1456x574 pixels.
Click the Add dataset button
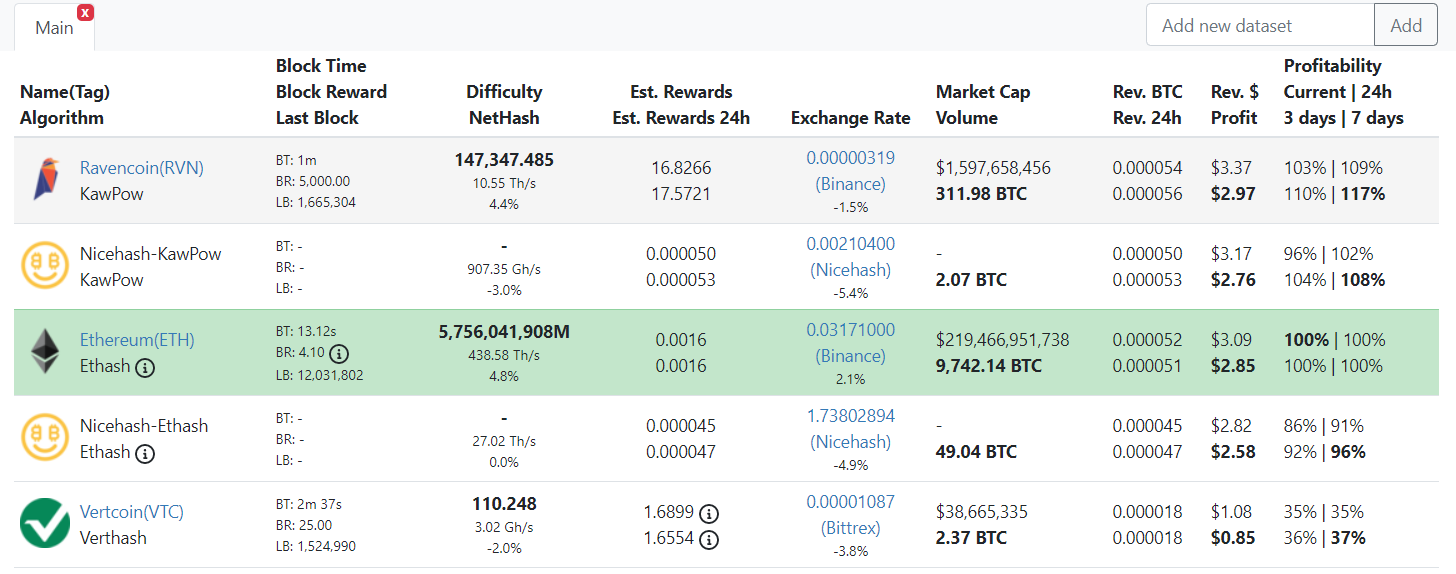pyautogui.click(x=1406, y=25)
